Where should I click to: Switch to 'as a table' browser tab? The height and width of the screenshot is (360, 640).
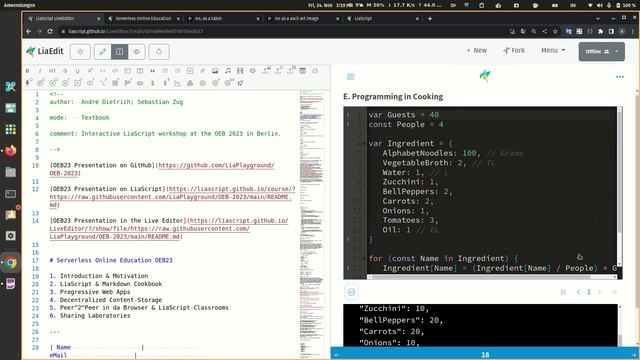223,19
